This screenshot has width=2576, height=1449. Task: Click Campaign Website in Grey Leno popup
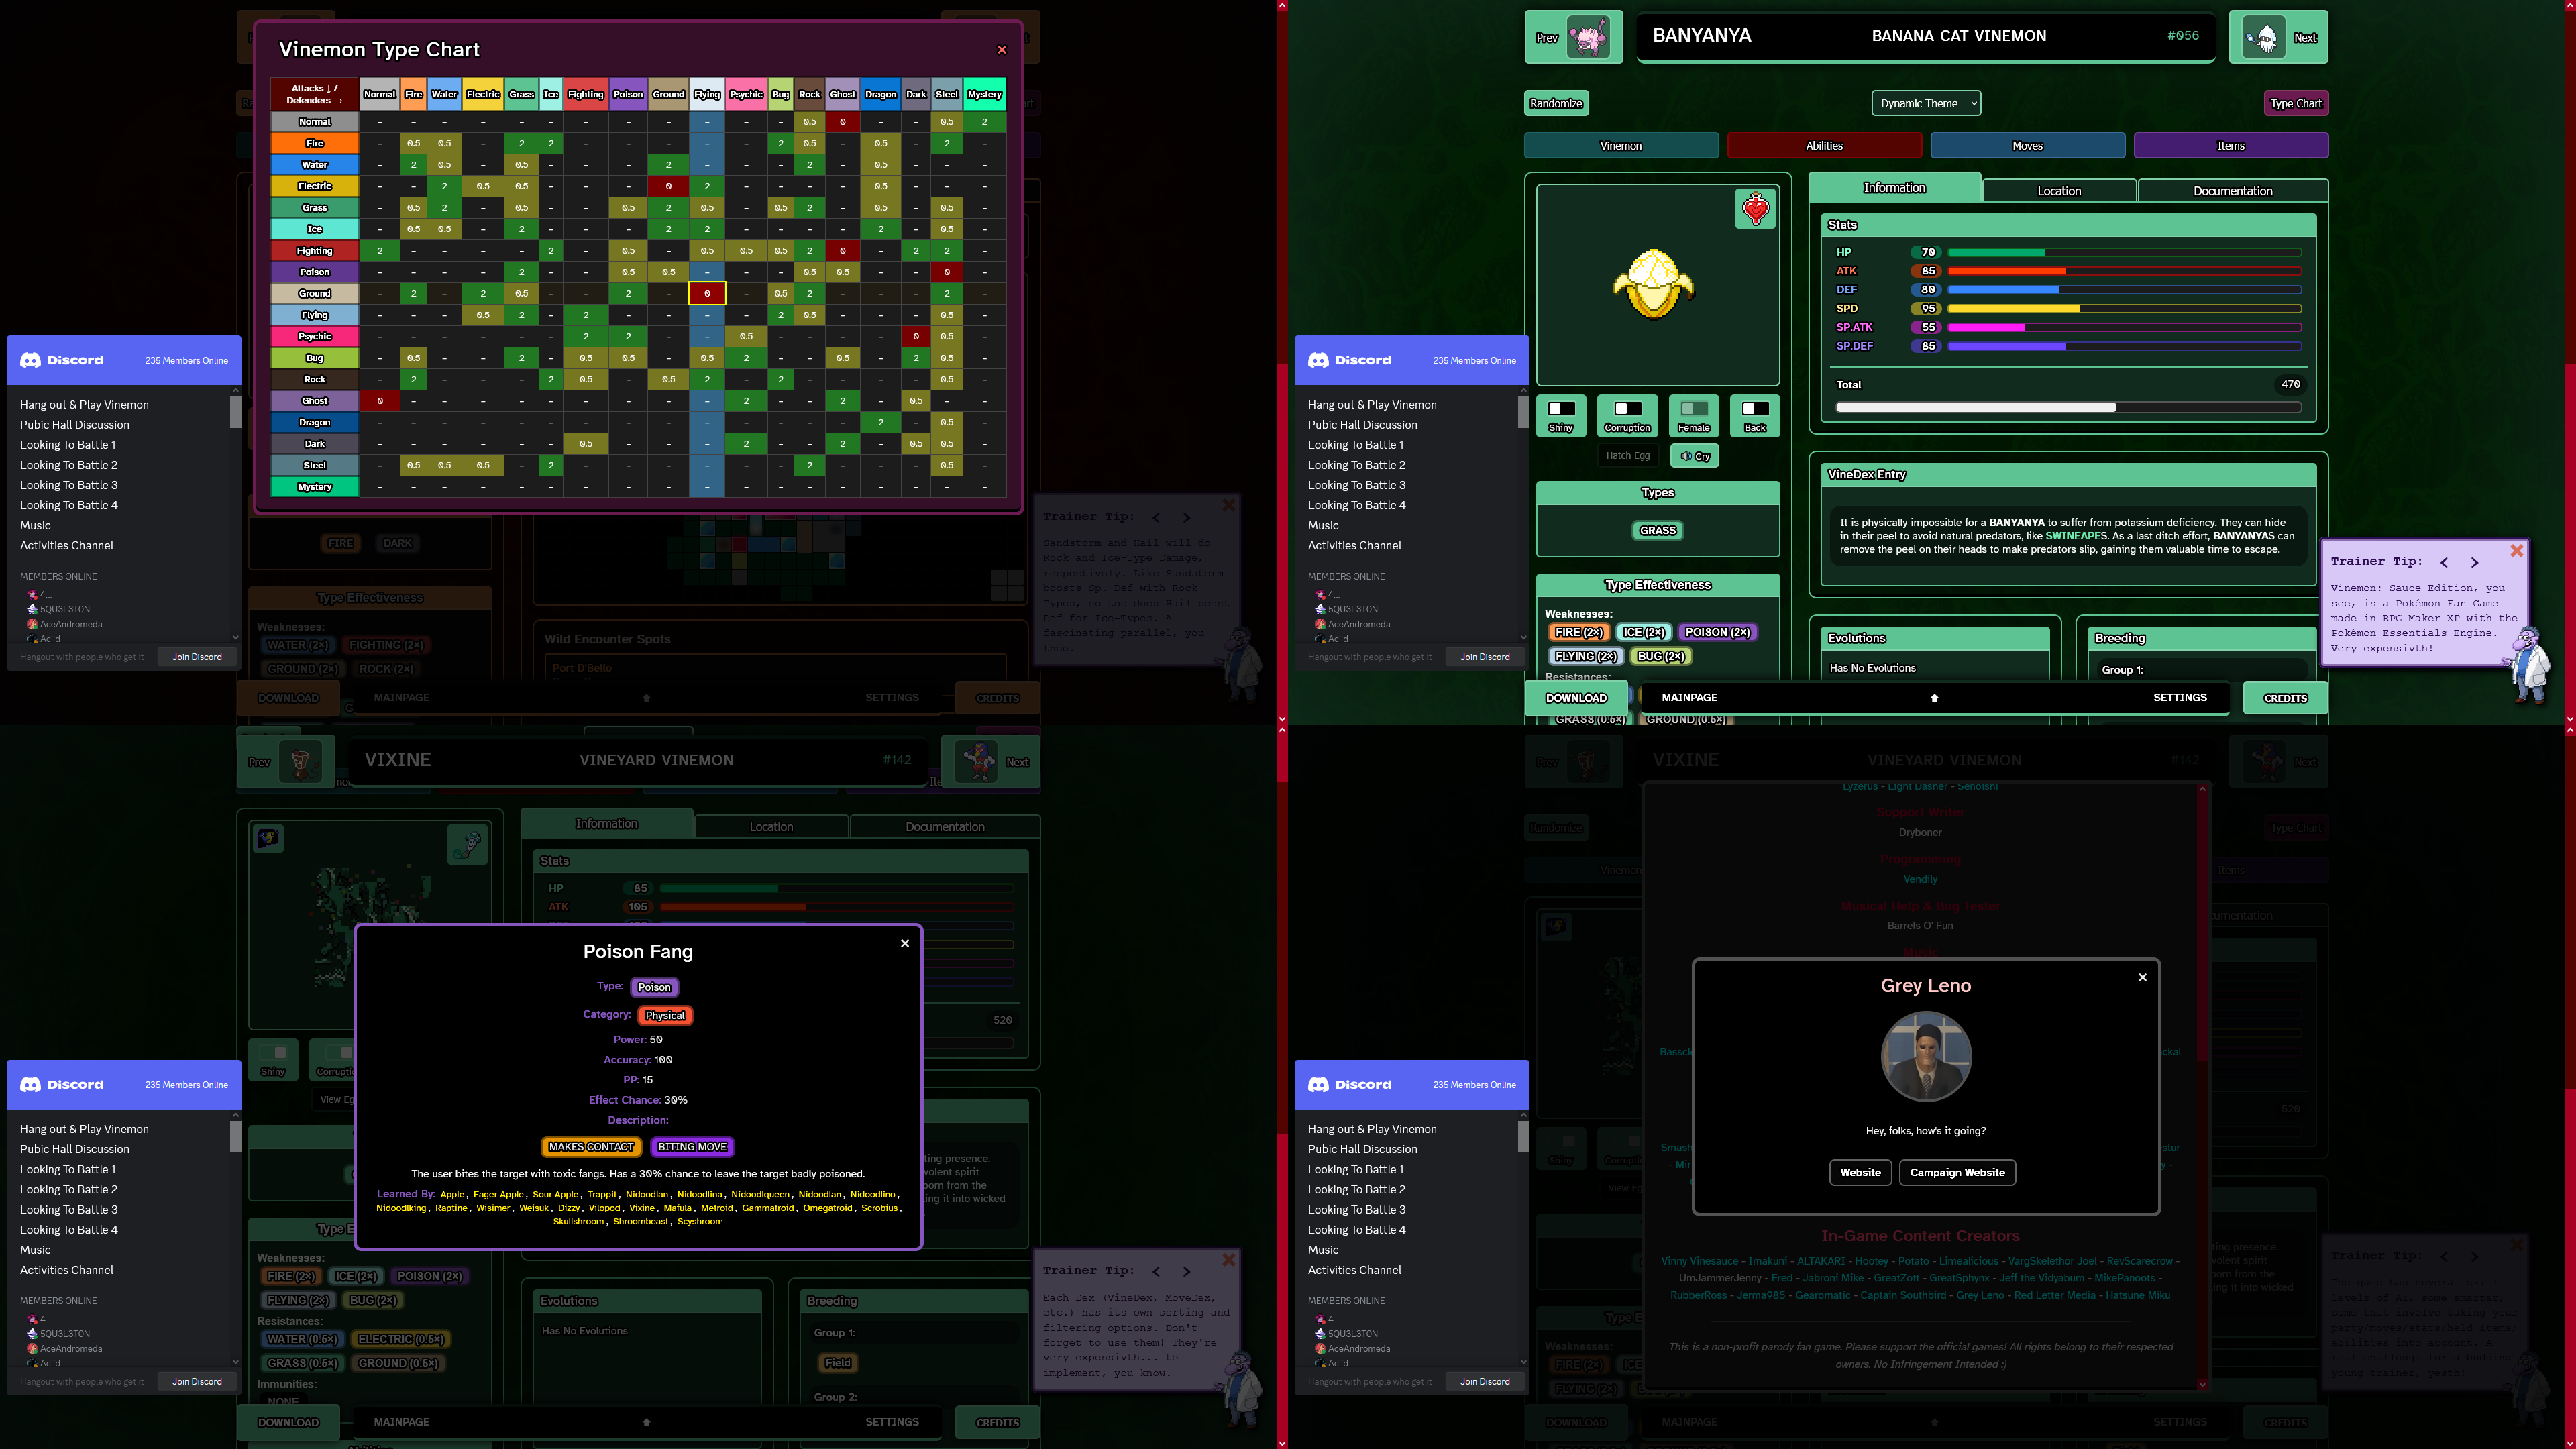(x=1957, y=1172)
